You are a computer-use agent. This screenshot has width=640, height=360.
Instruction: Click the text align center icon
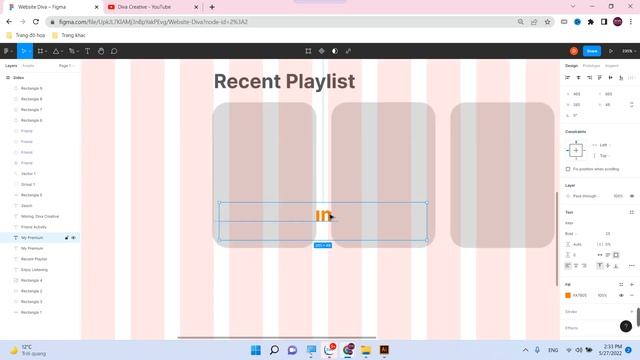click(x=576, y=266)
